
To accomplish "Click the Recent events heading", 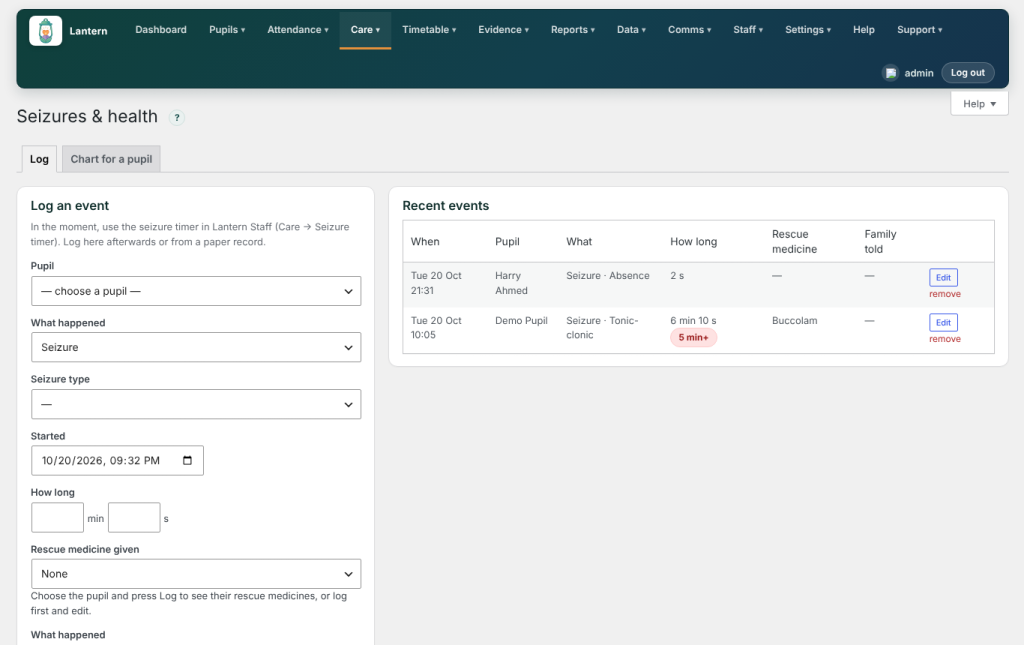I will (x=445, y=206).
